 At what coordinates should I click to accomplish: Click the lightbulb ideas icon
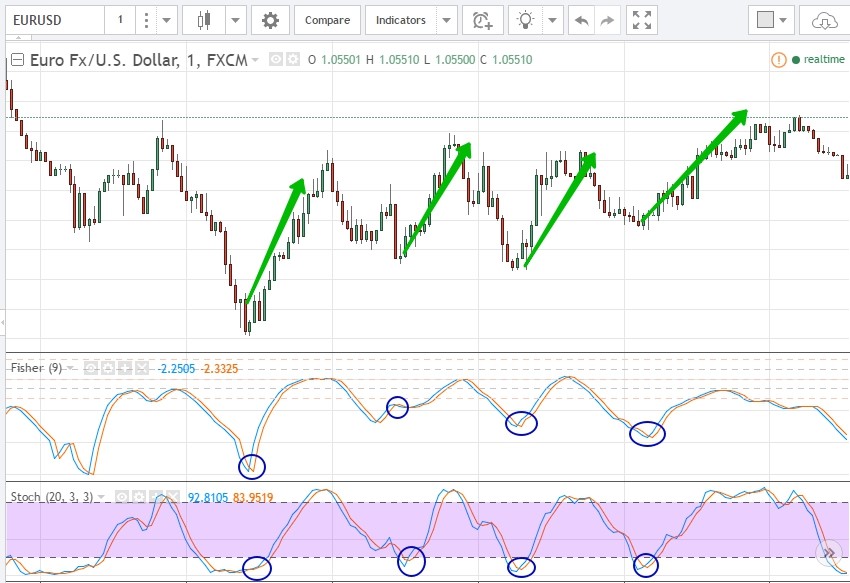click(525, 21)
